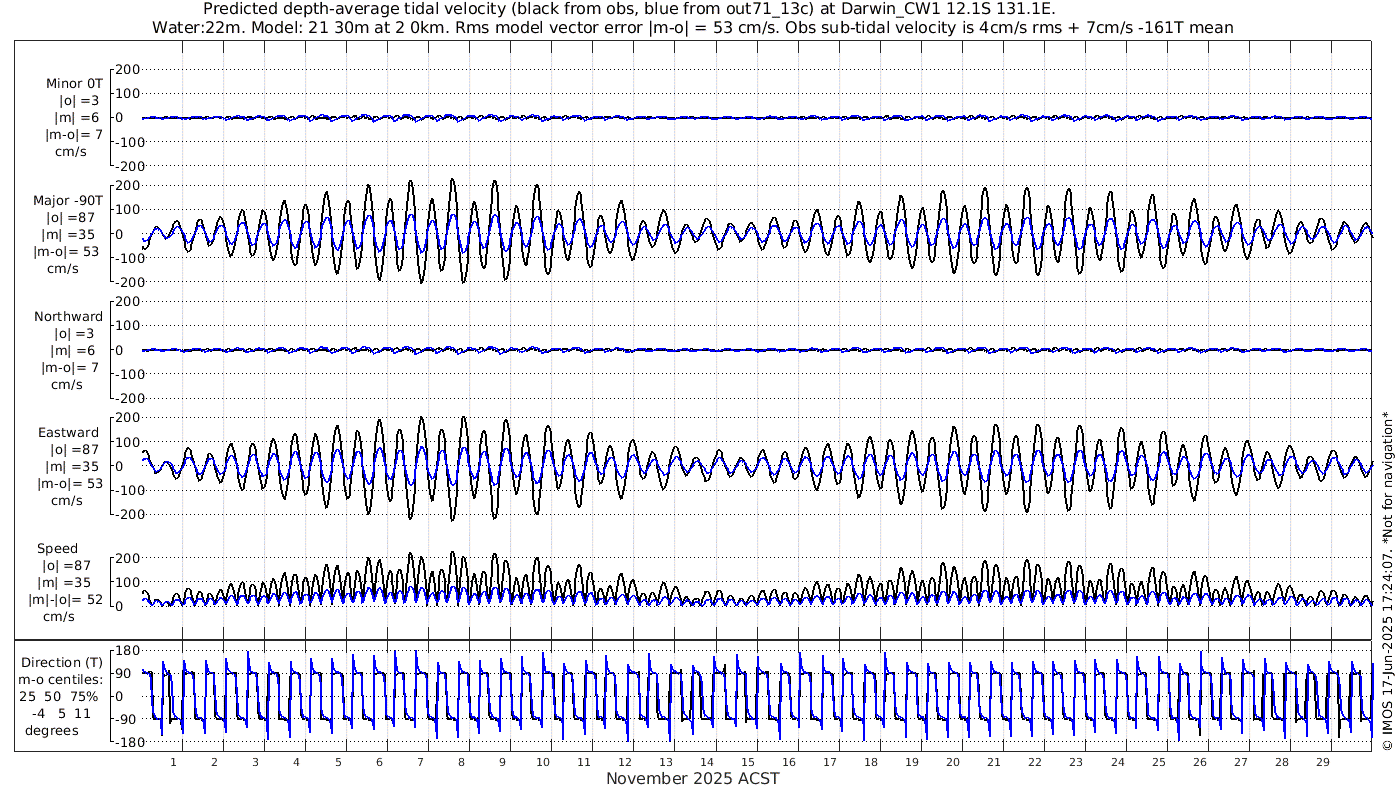The width and height of the screenshot is (1400, 800).
Task: Click the day '22' x-axis tick label
Action: click(x=1035, y=762)
